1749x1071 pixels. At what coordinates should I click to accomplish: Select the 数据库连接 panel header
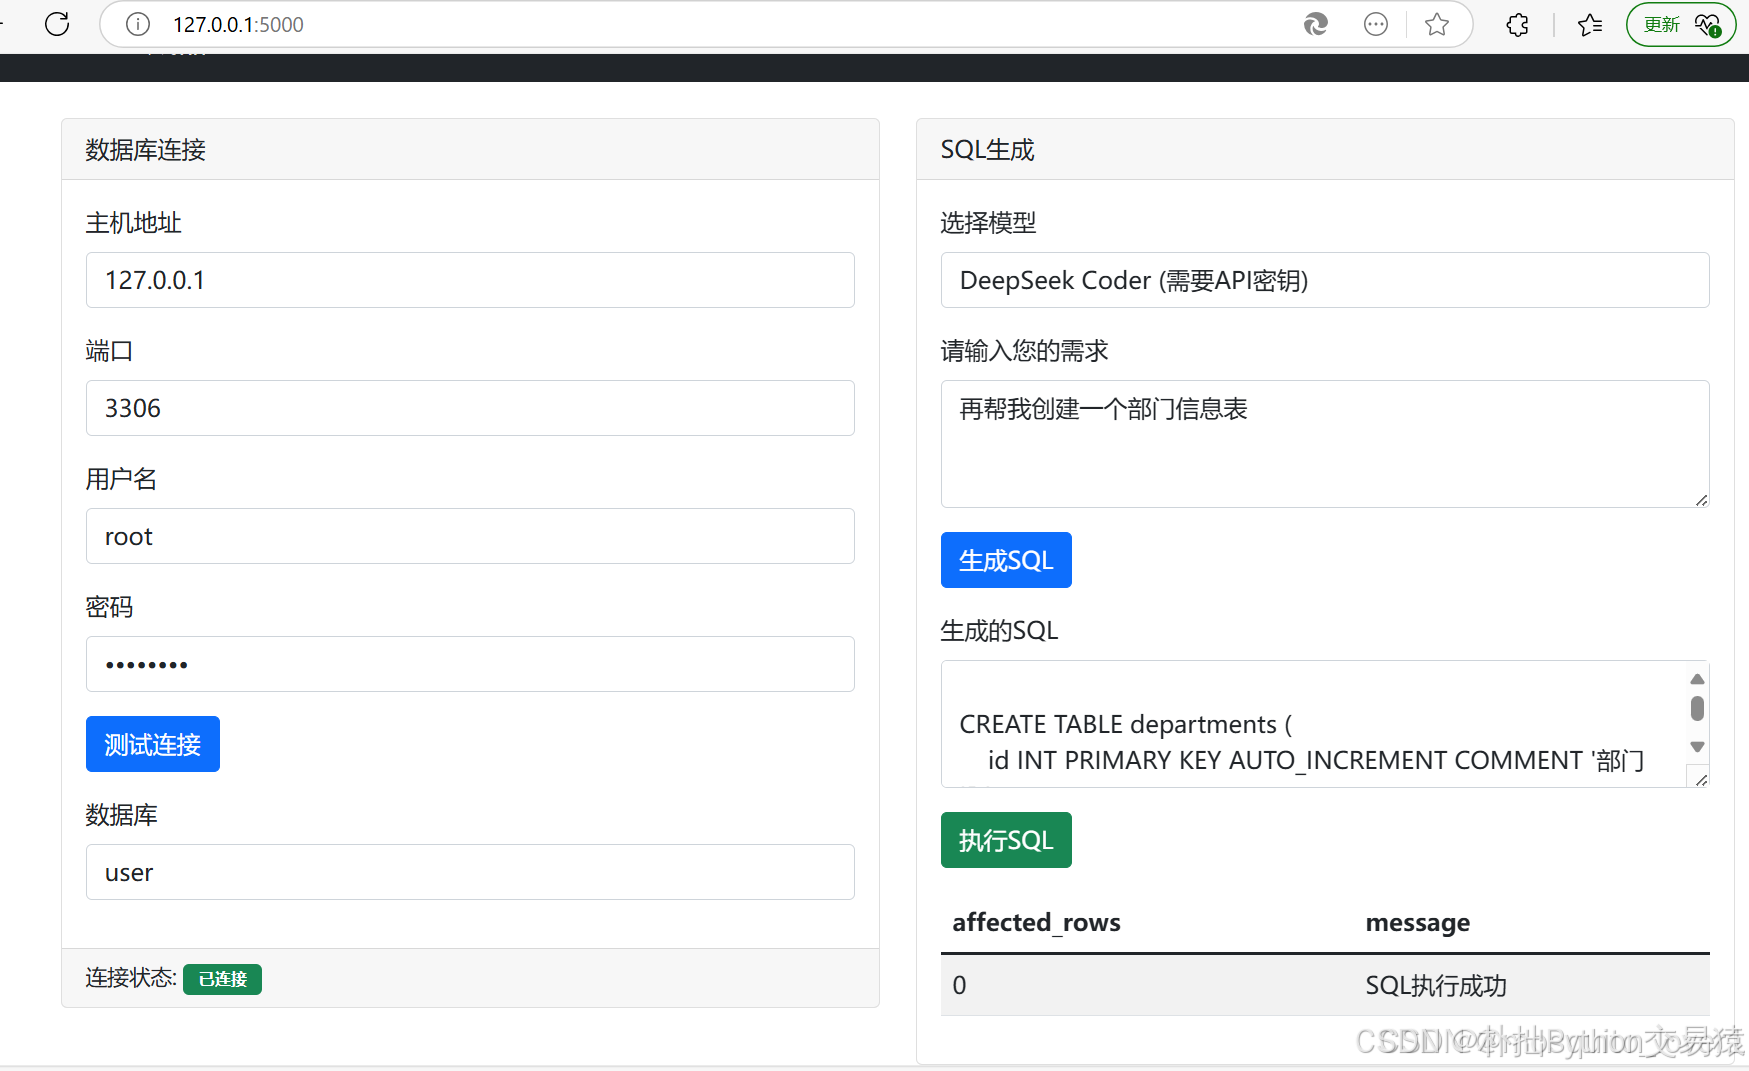coord(145,149)
